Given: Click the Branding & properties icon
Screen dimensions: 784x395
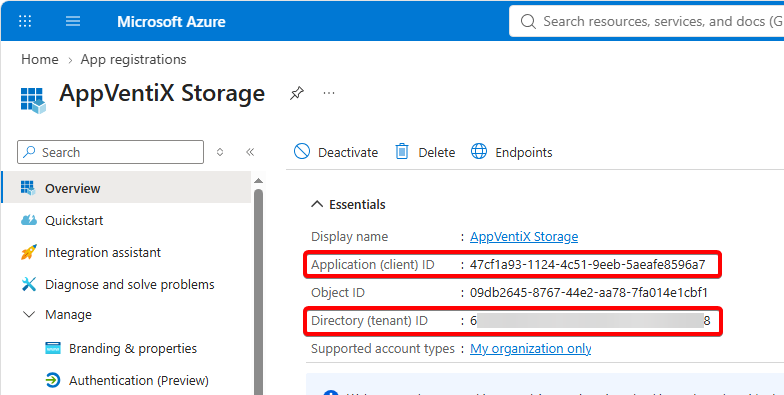Looking at the screenshot, I should click(x=53, y=348).
